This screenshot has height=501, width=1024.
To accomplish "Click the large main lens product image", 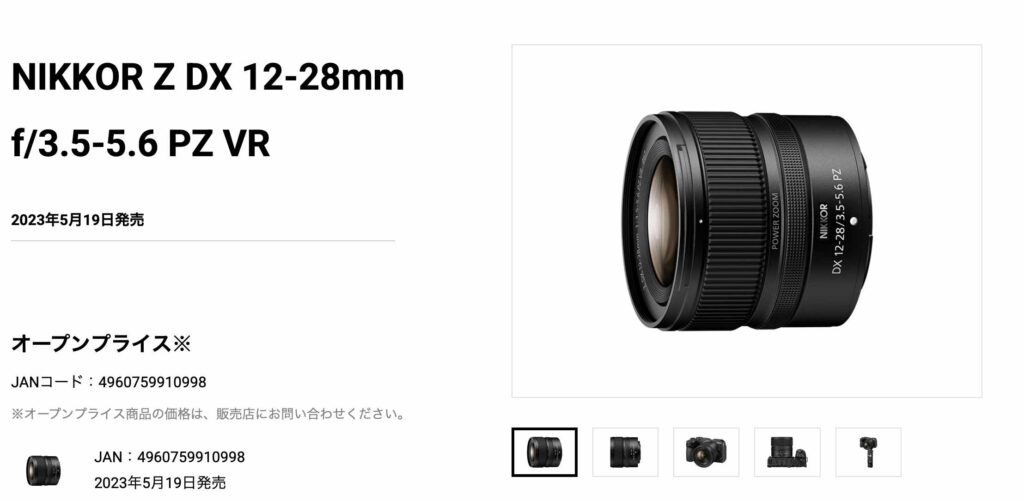I will point(746,221).
